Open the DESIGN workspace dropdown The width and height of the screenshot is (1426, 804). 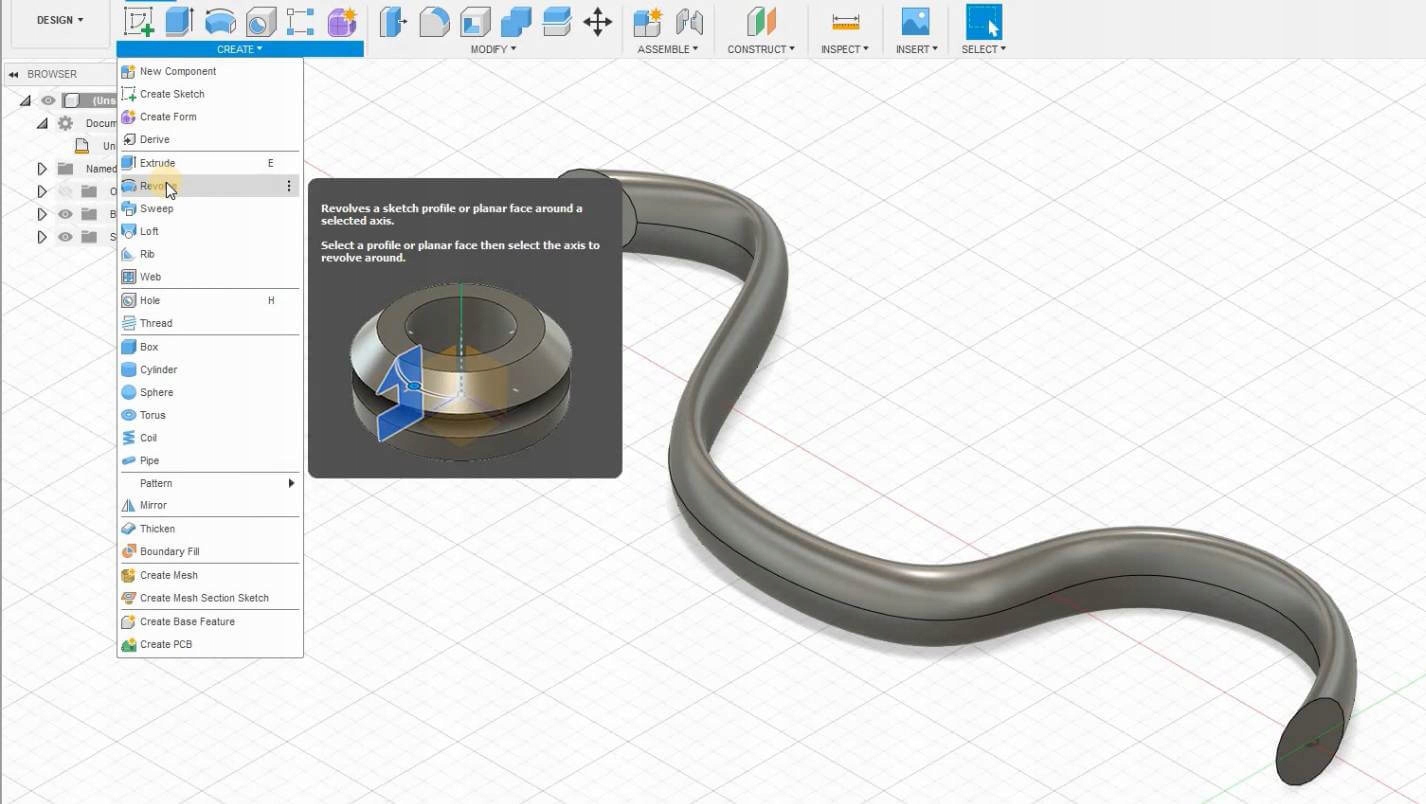click(x=60, y=20)
